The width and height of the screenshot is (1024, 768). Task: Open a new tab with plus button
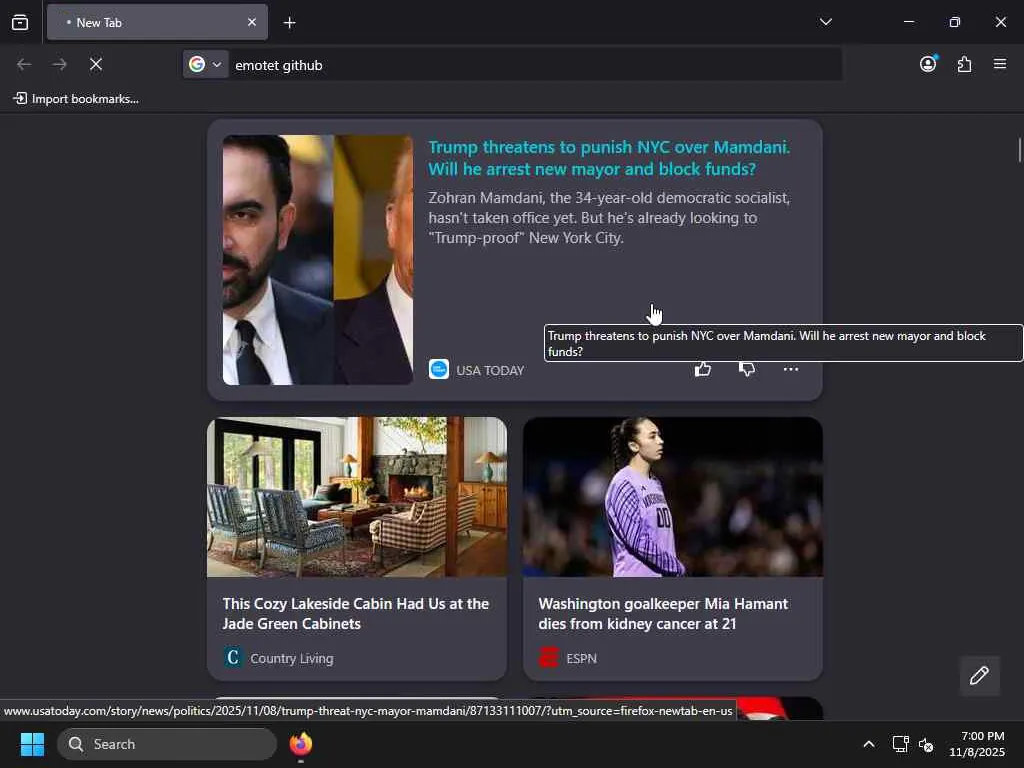pos(289,23)
